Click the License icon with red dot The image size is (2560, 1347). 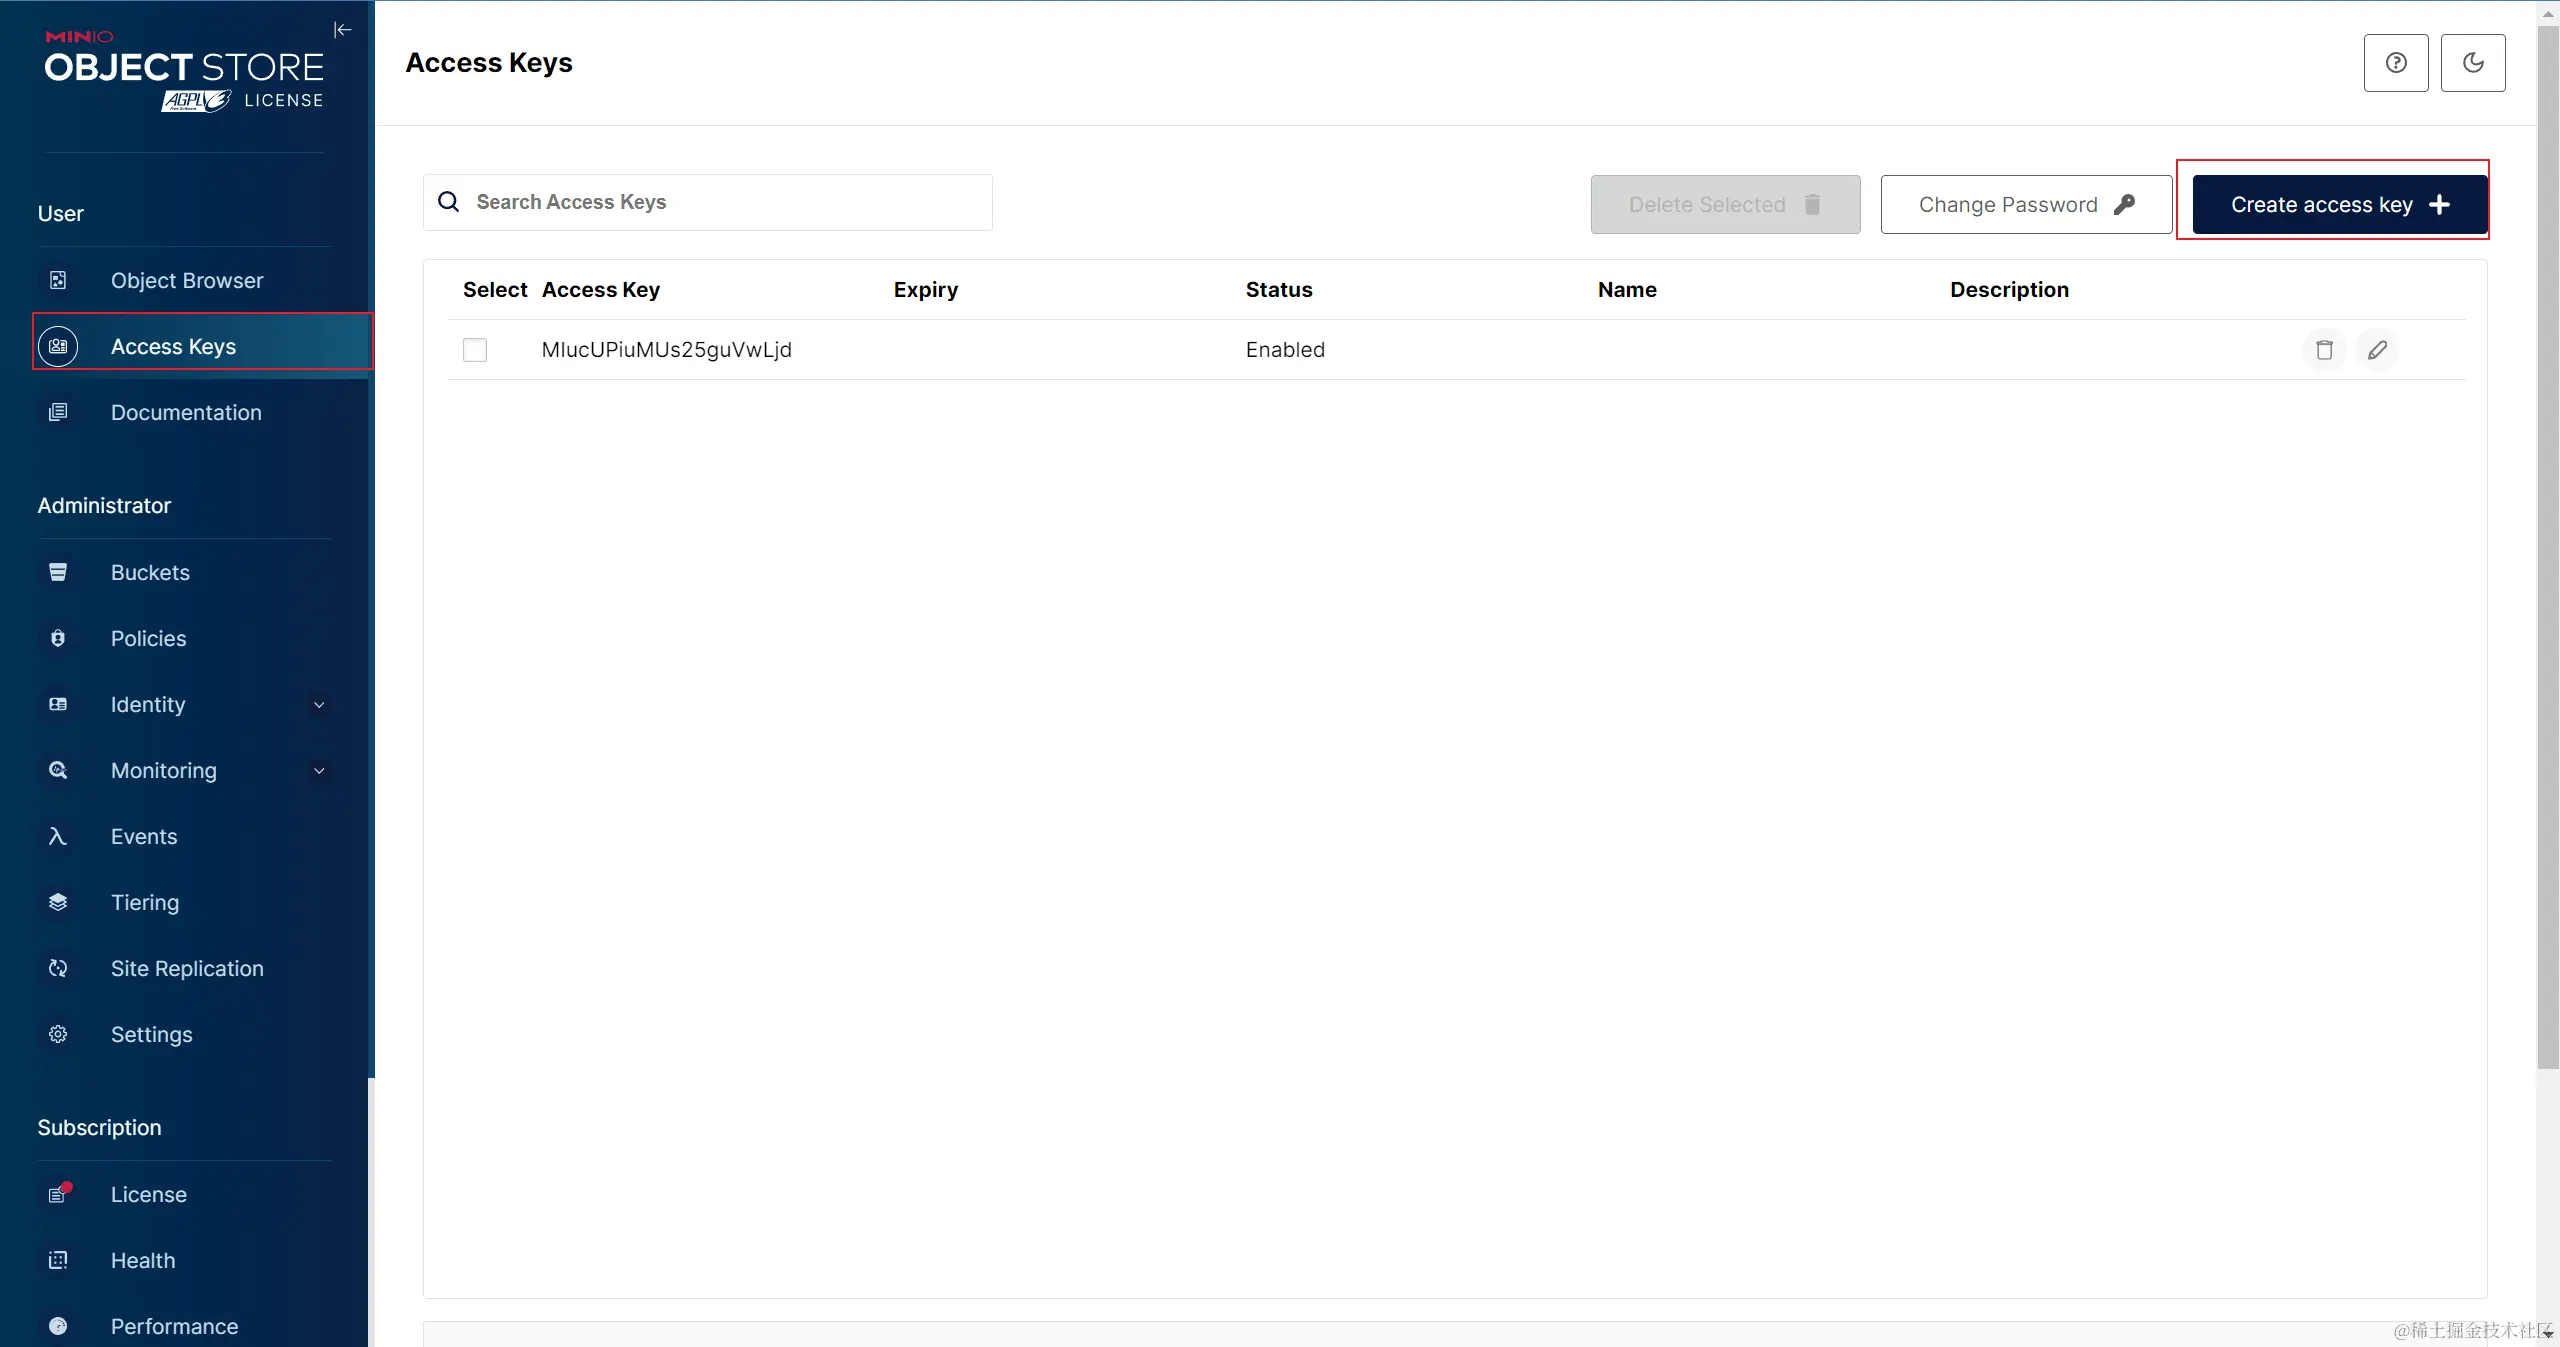coord(58,1194)
